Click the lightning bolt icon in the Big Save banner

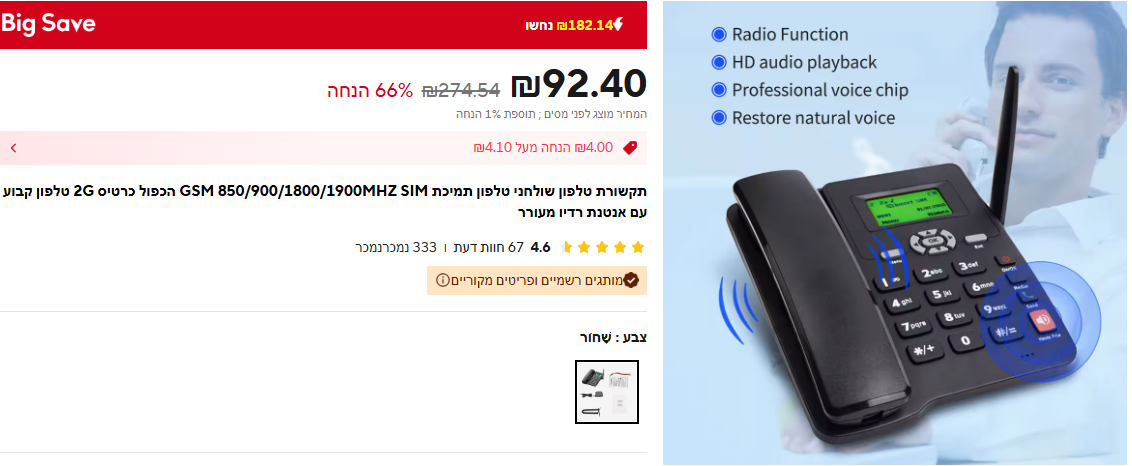pos(618,25)
